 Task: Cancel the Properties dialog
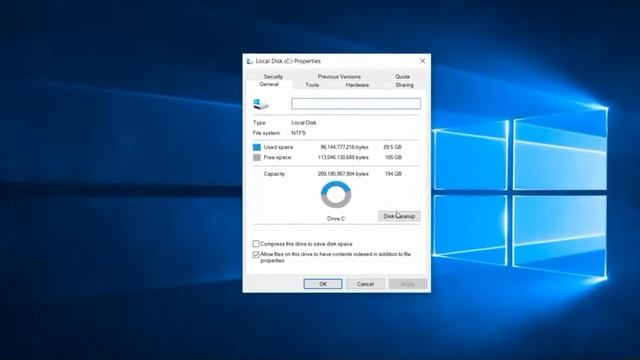click(x=365, y=284)
